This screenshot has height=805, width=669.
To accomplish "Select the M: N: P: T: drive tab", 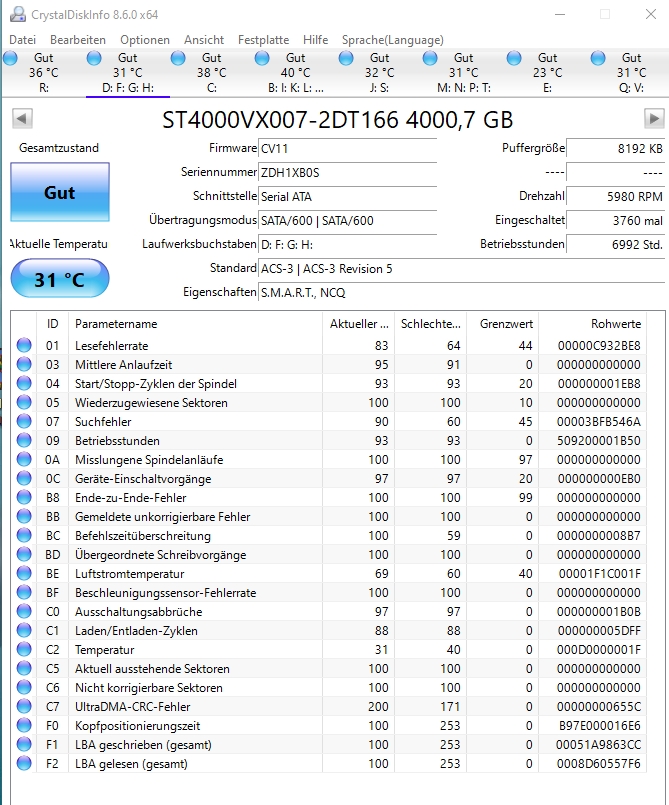I will pyautogui.click(x=464, y=72).
